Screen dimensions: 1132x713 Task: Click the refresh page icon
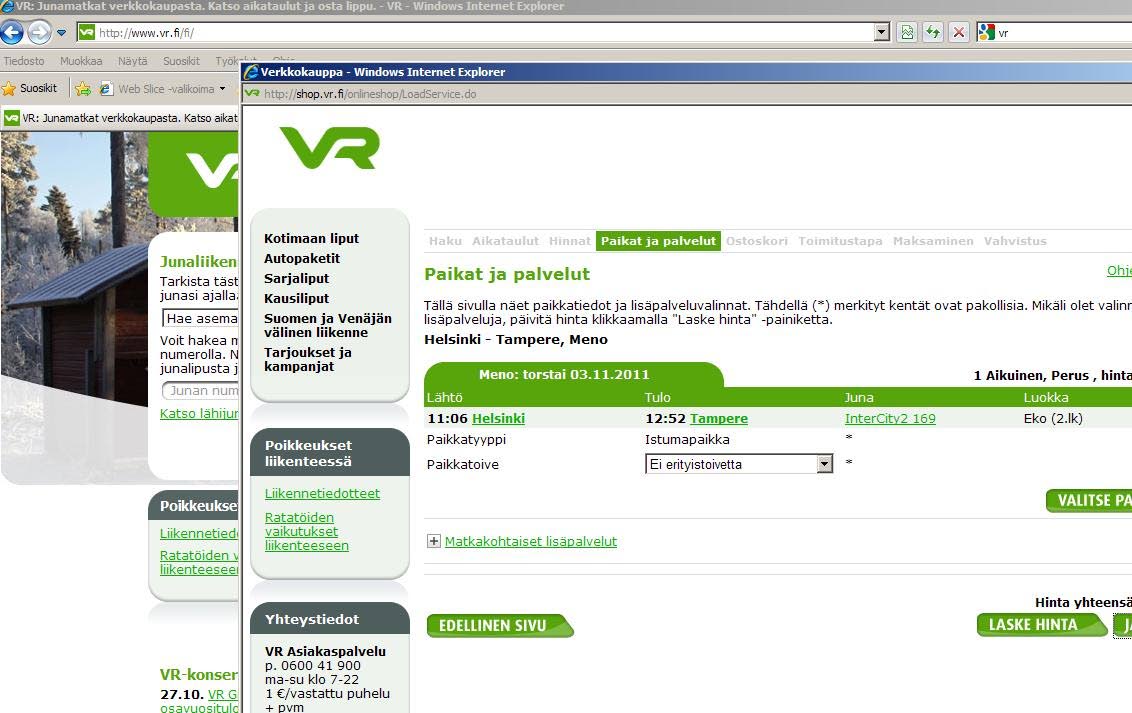pos(933,32)
